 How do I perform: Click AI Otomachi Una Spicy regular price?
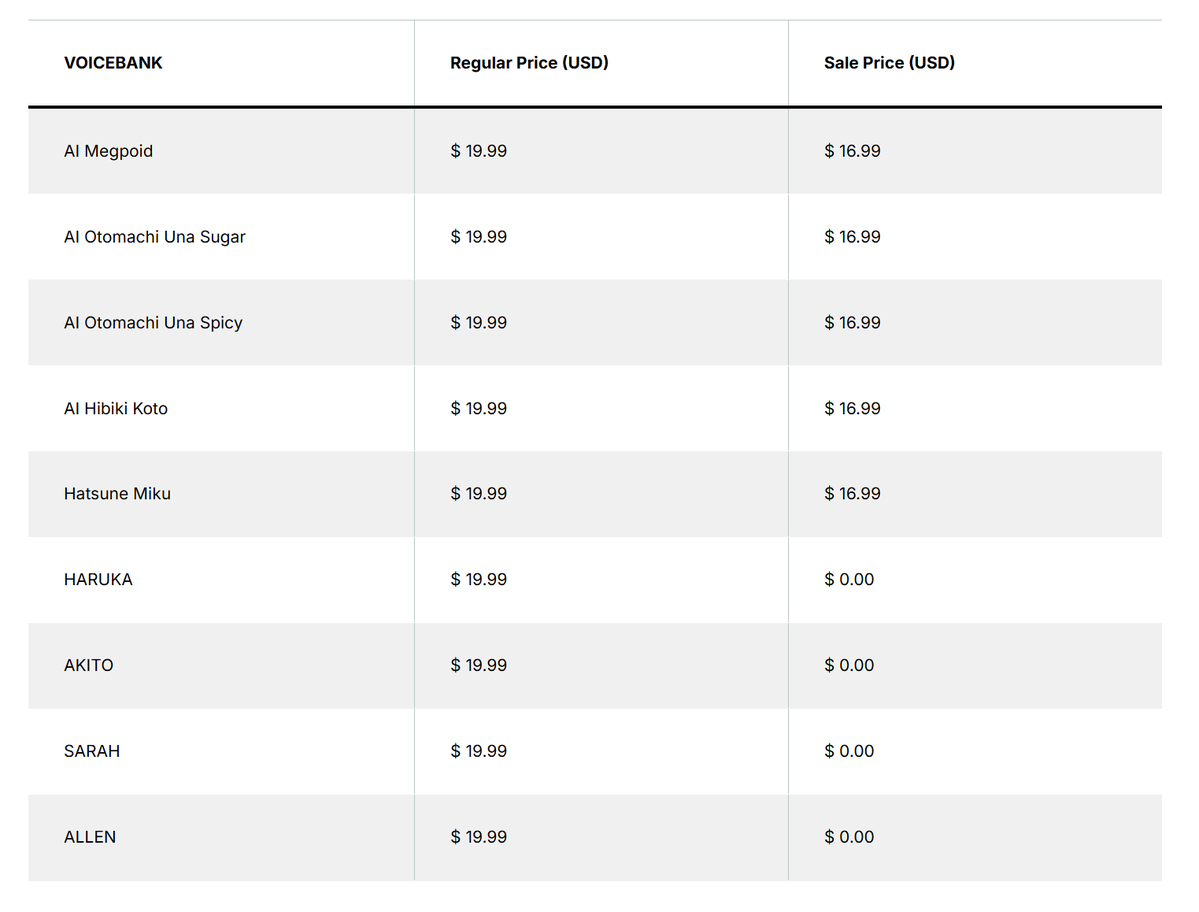tap(479, 323)
